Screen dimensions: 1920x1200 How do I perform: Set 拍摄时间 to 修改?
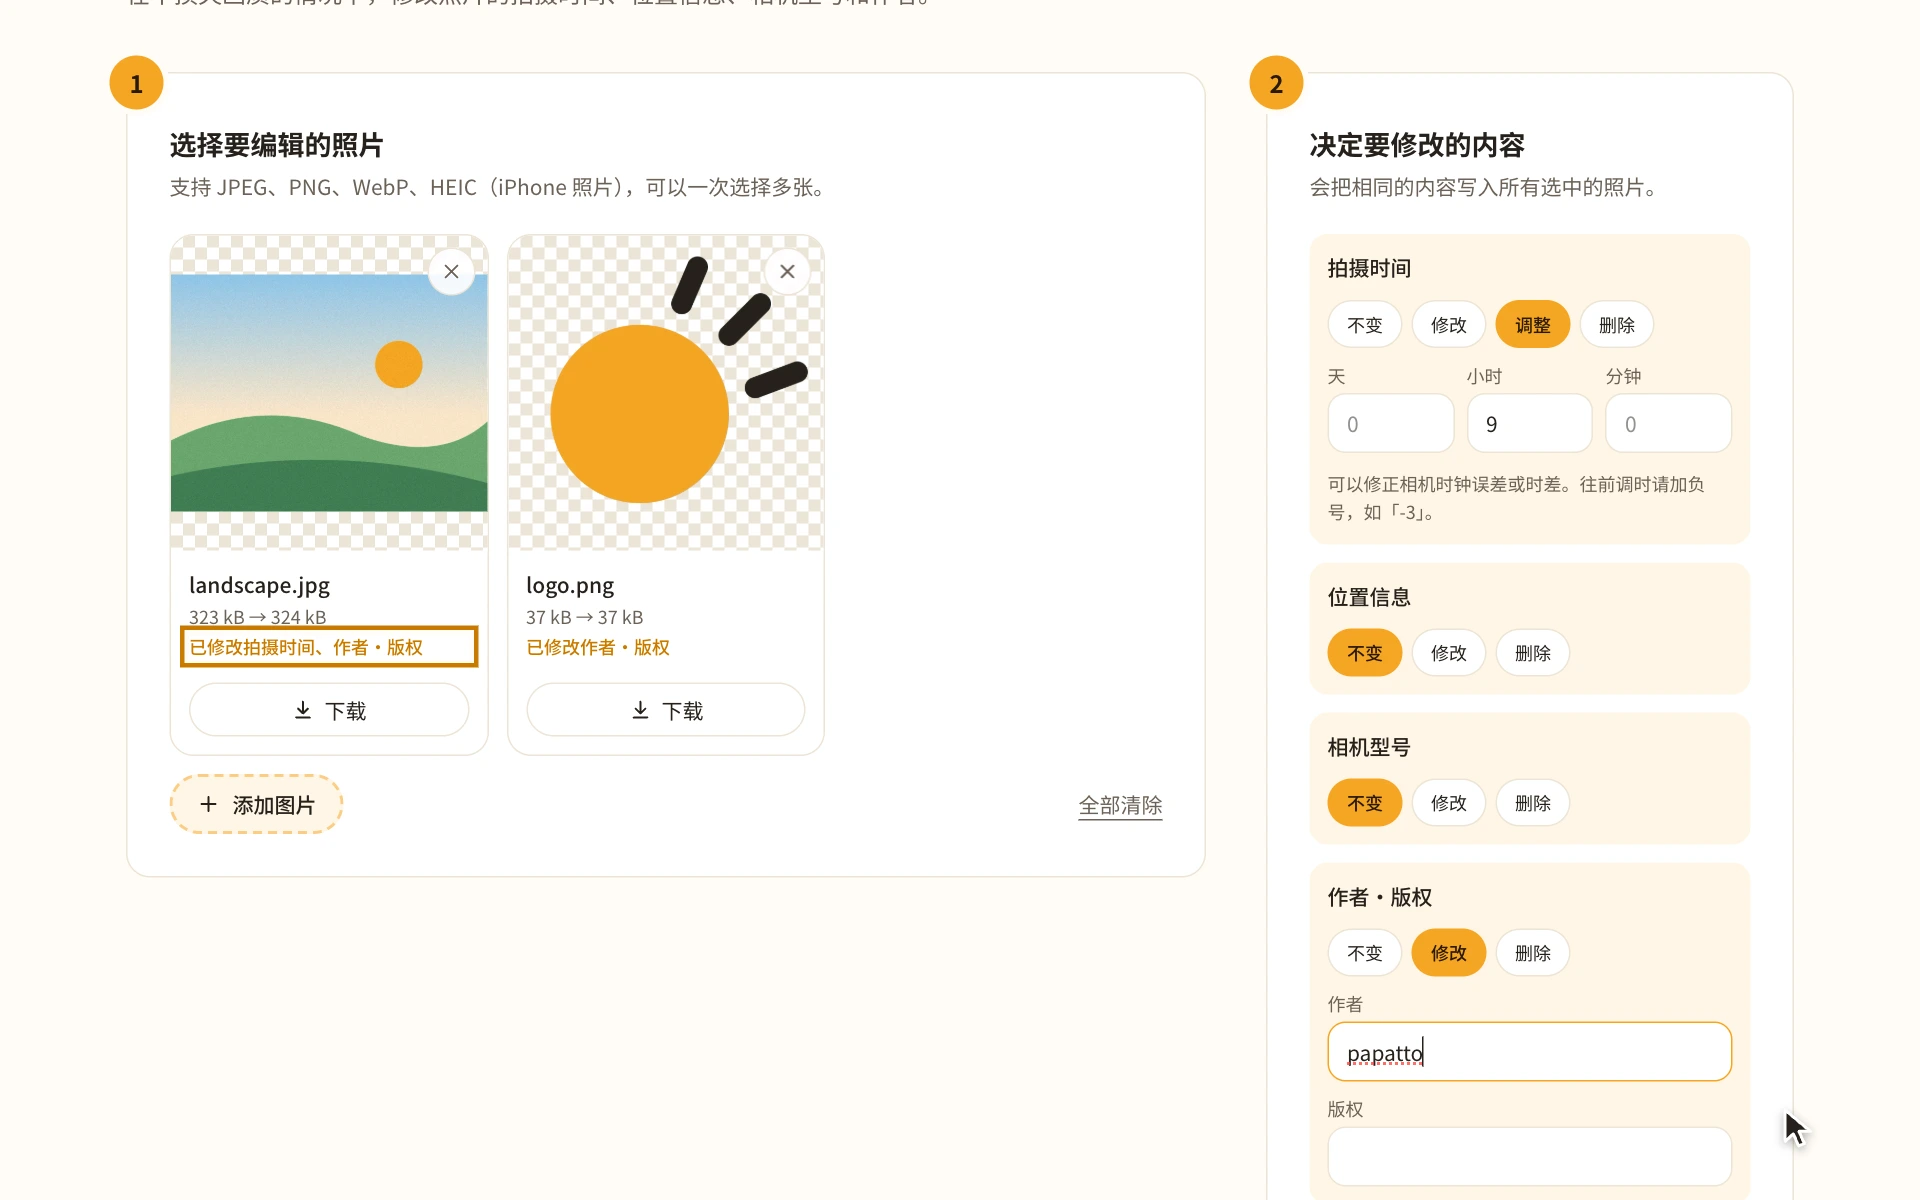[1448, 325]
